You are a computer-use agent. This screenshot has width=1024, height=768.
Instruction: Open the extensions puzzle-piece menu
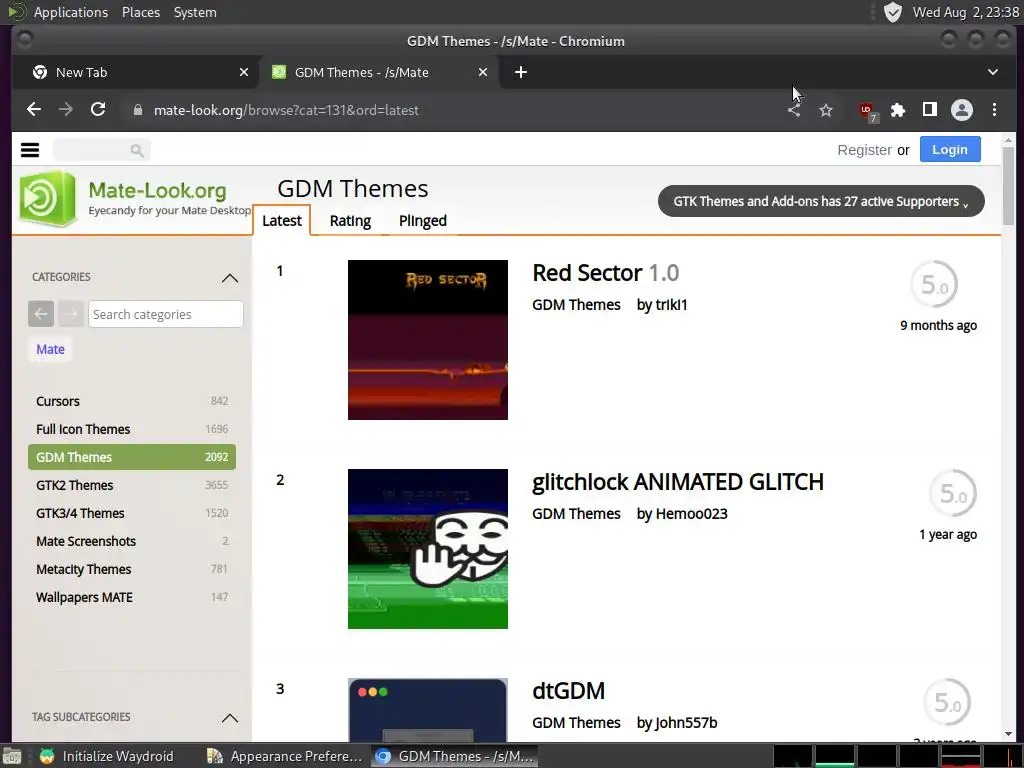[898, 110]
